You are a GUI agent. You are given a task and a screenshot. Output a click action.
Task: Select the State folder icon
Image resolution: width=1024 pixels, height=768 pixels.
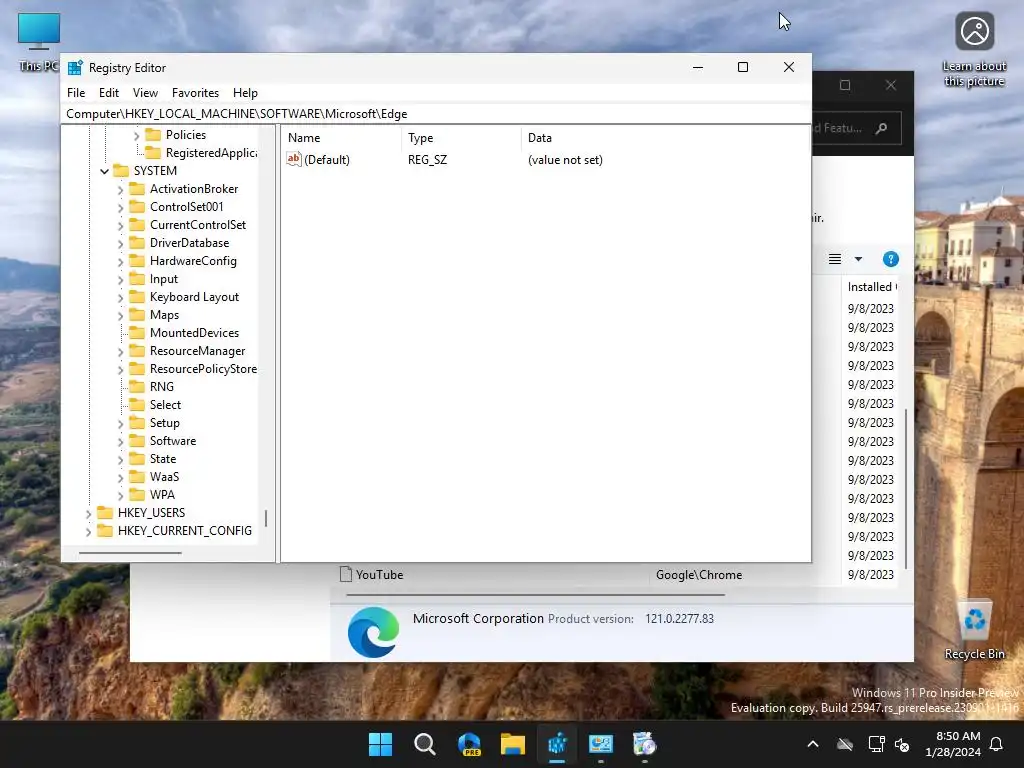click(x=137, y=458)
